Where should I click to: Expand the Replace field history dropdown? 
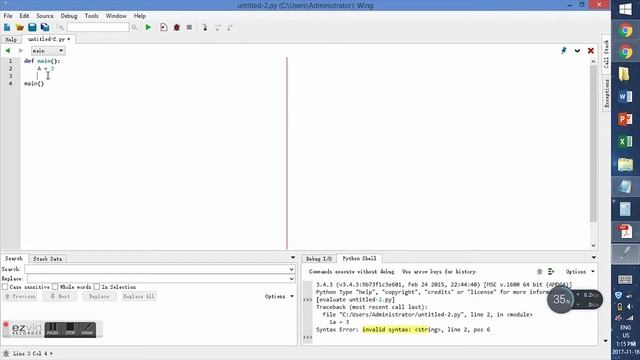coord(291,279)
